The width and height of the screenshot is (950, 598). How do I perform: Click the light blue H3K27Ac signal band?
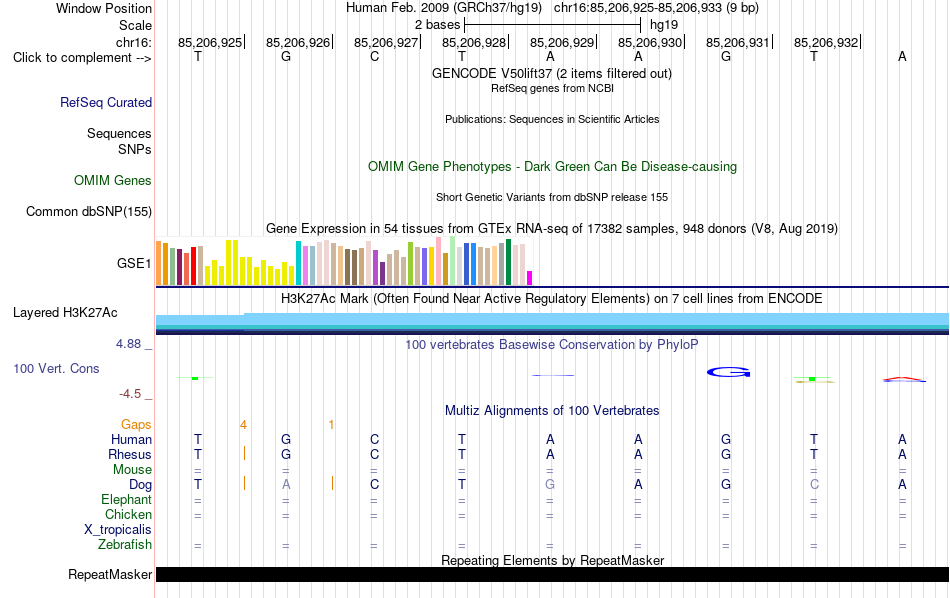tap(552, 319)
